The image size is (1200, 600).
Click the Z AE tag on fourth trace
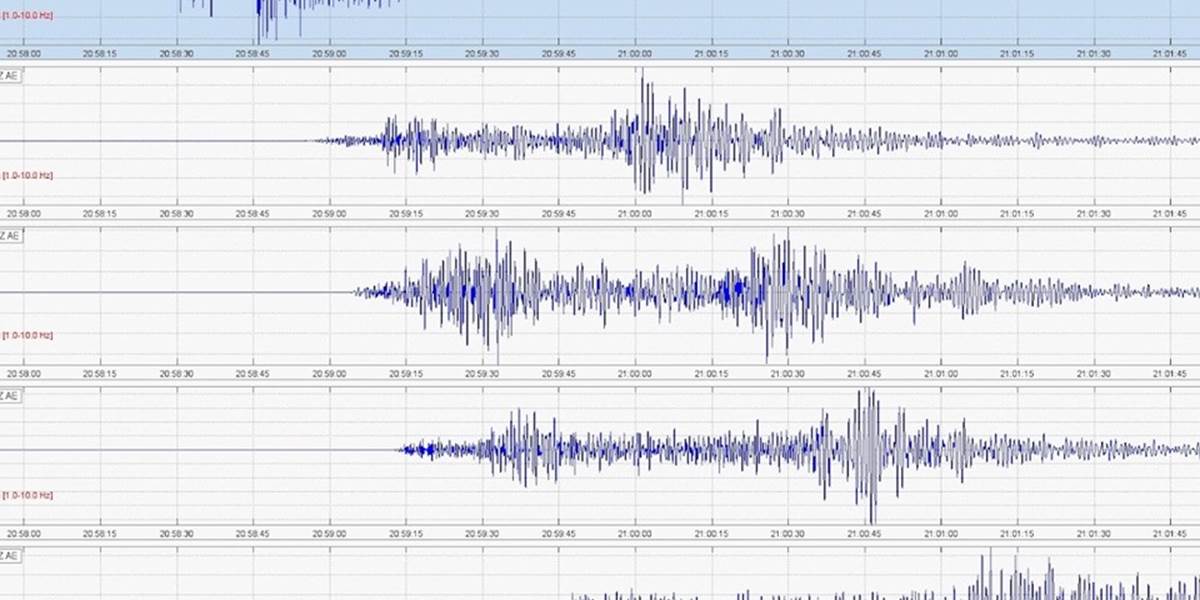coord(10,396)
